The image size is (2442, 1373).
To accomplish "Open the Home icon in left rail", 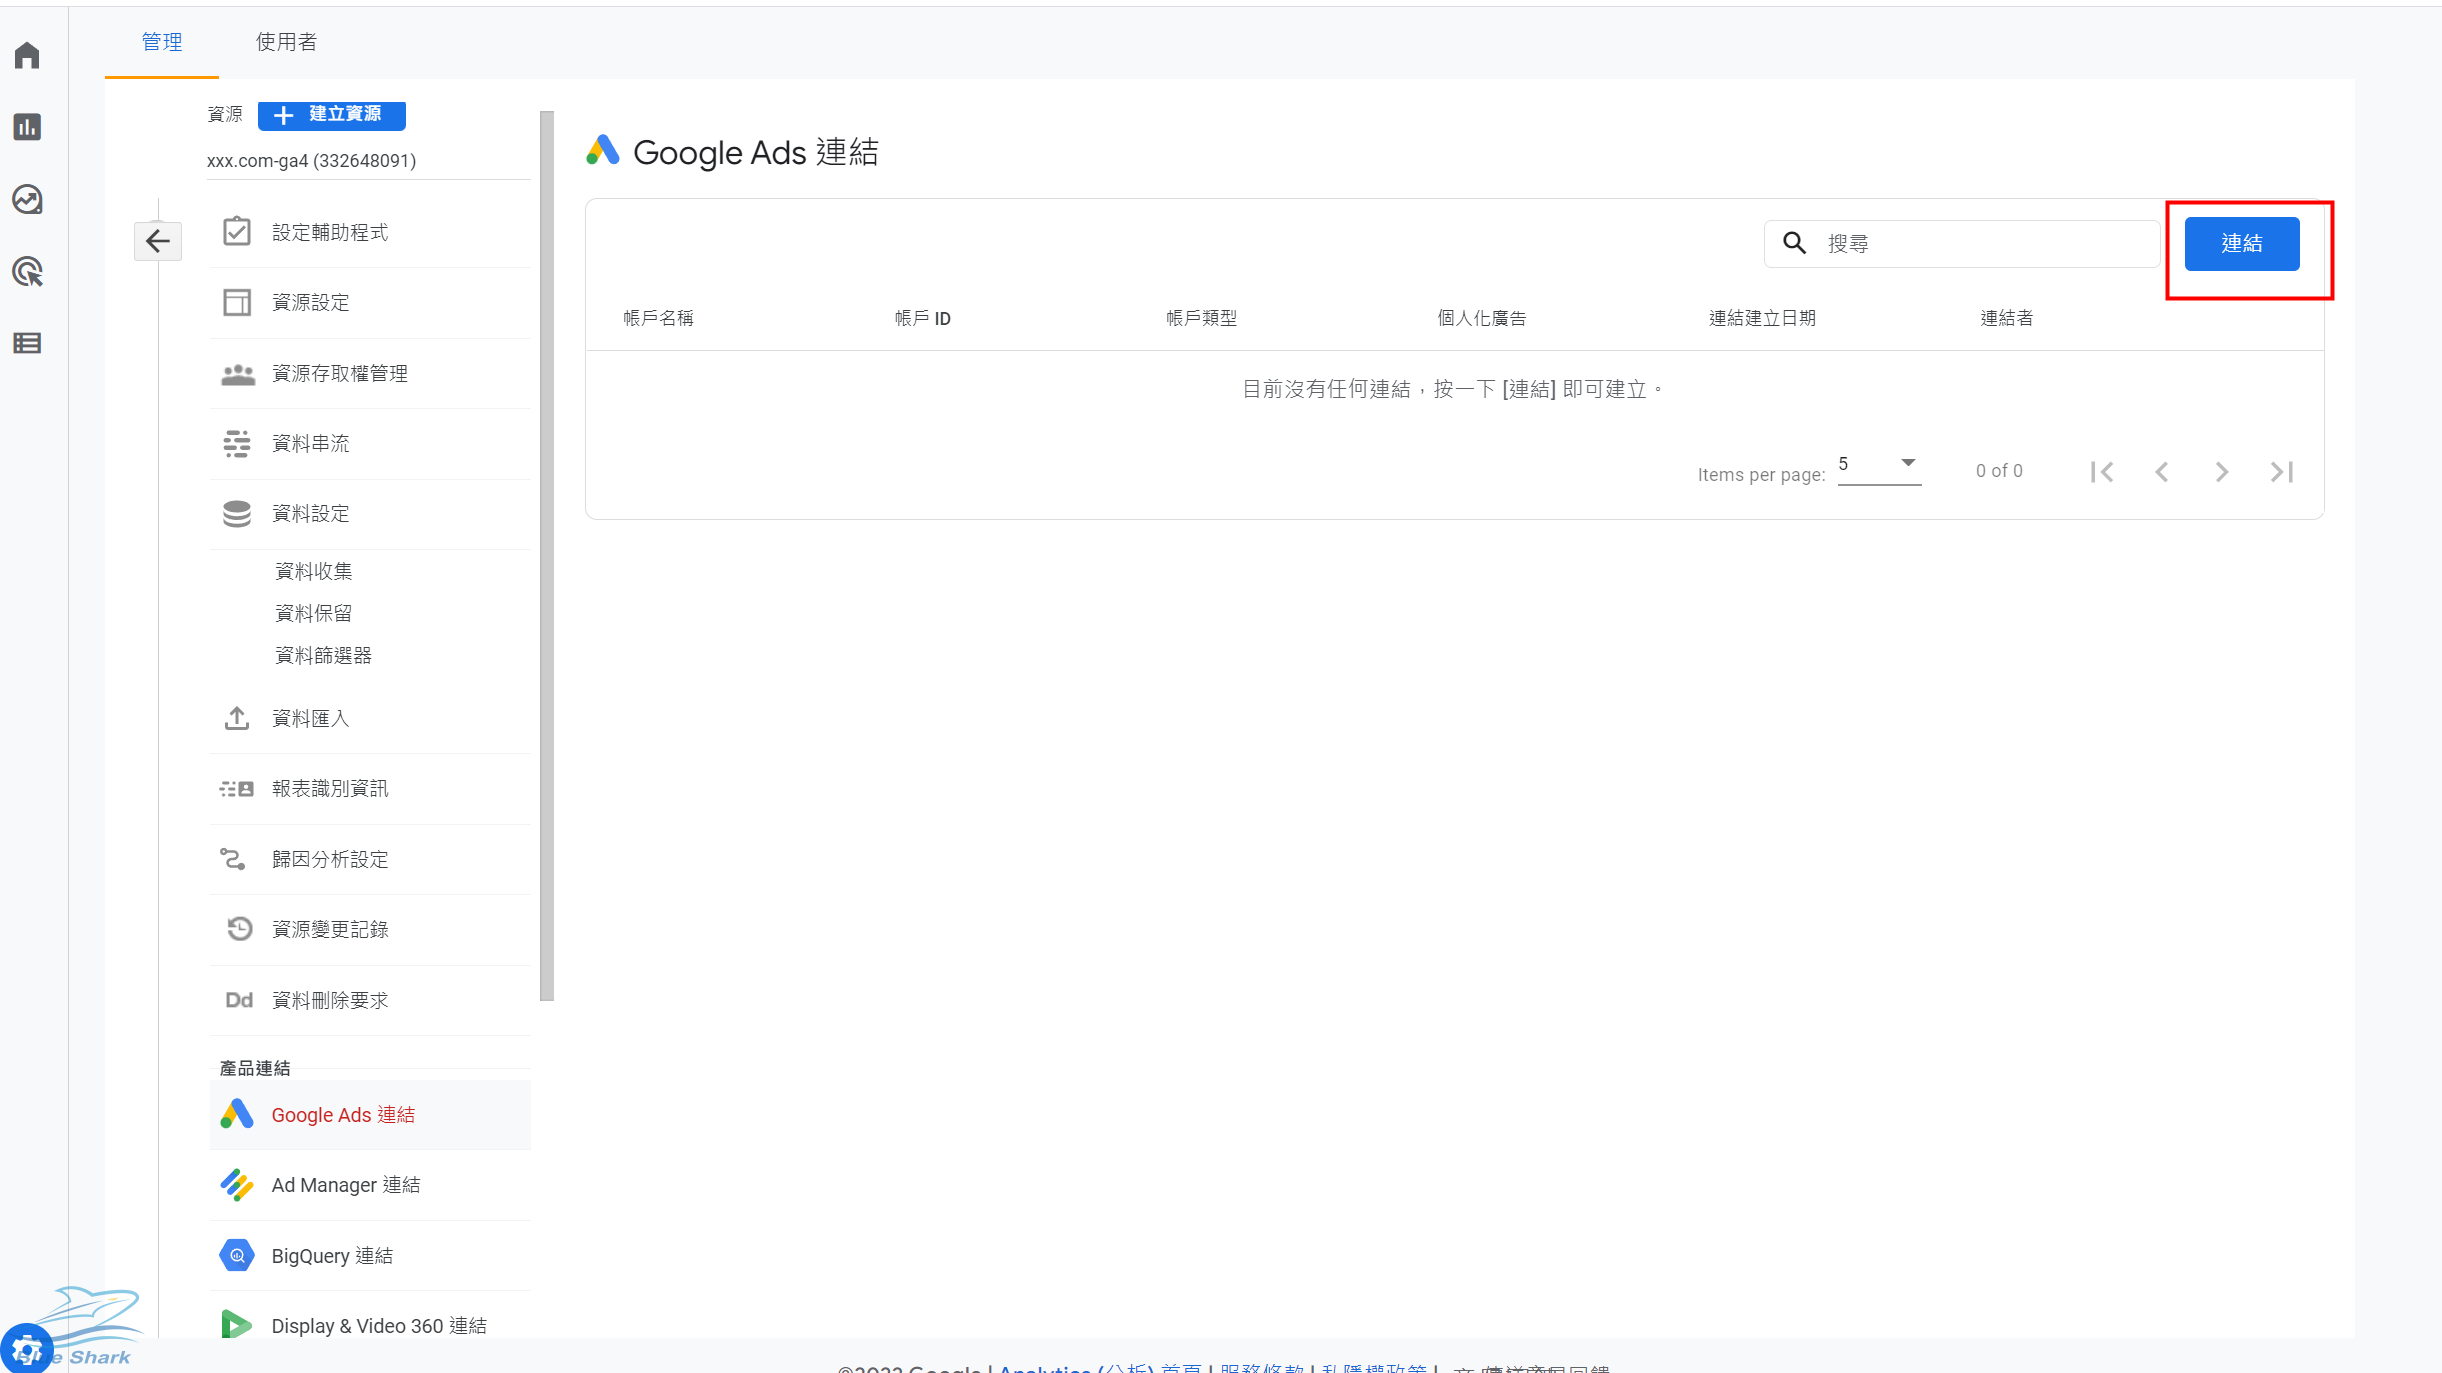I will pos(27,55).
